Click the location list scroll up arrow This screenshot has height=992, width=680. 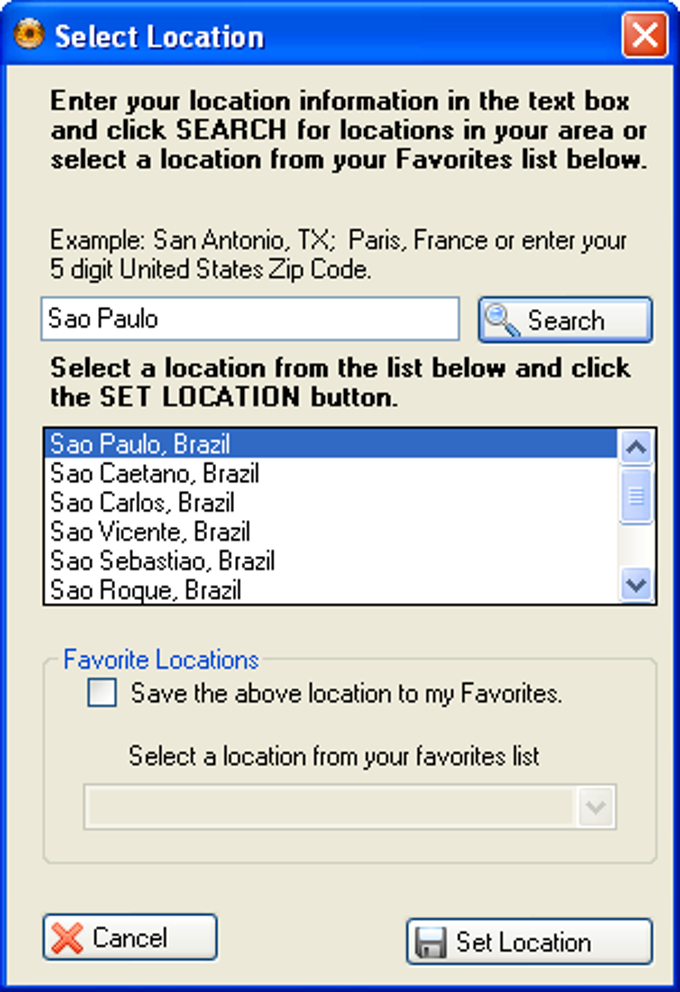(636, 447)
